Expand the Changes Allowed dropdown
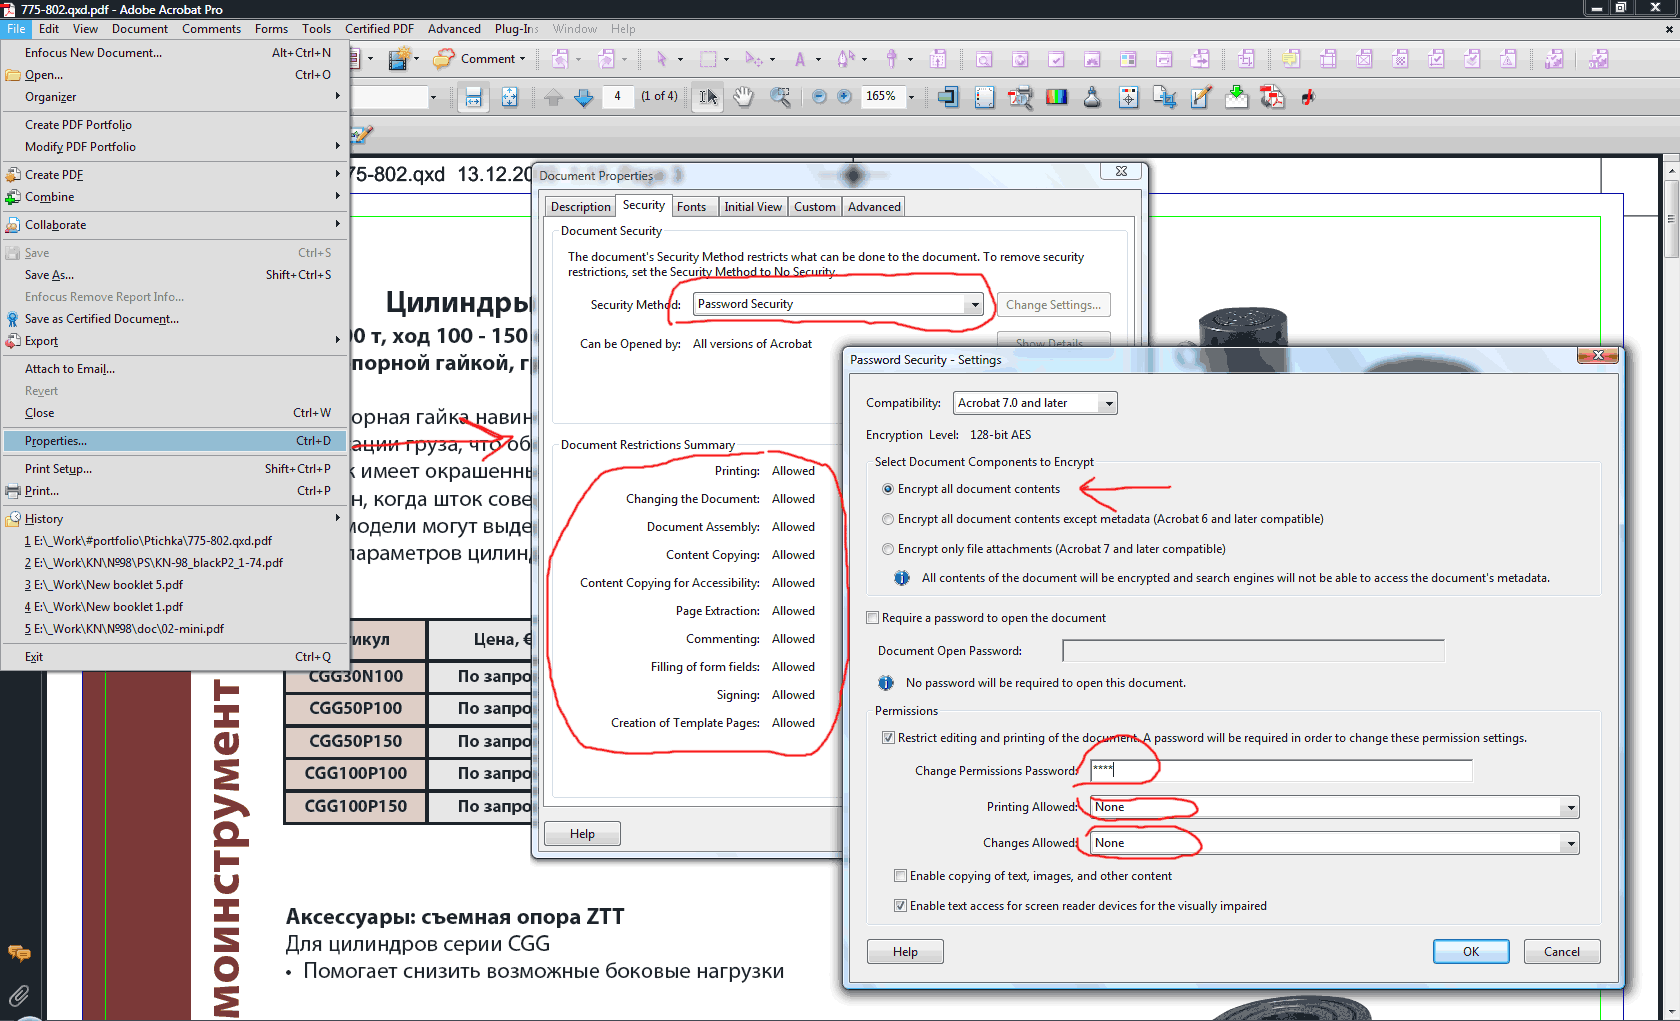 1335,843
